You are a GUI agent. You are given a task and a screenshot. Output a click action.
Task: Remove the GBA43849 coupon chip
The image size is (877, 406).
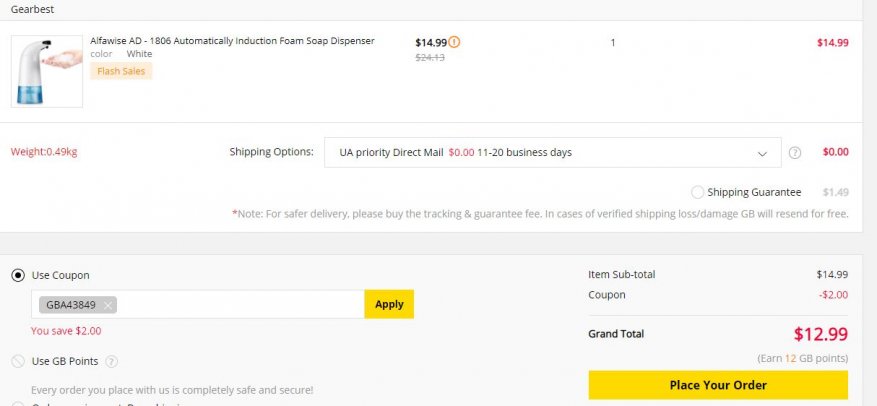click(107, 305)
